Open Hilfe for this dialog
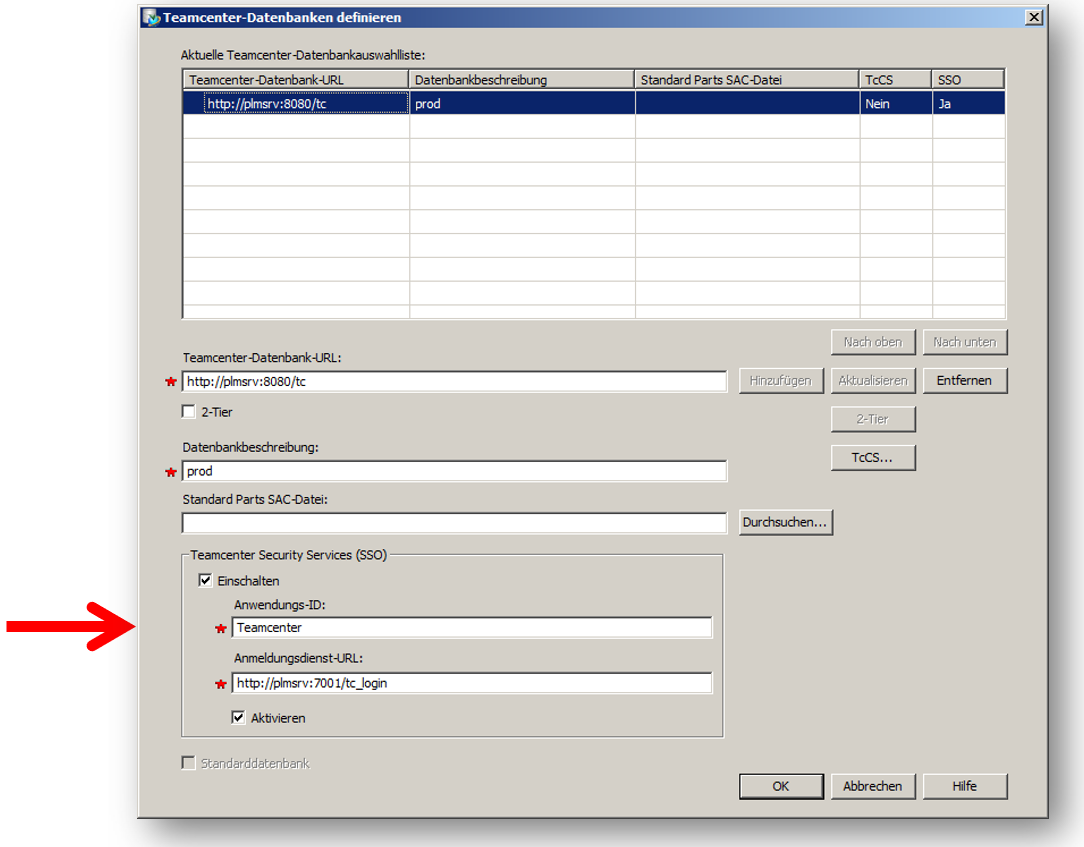This screenshot has height=847, width=1084. (x=964, y=786)
